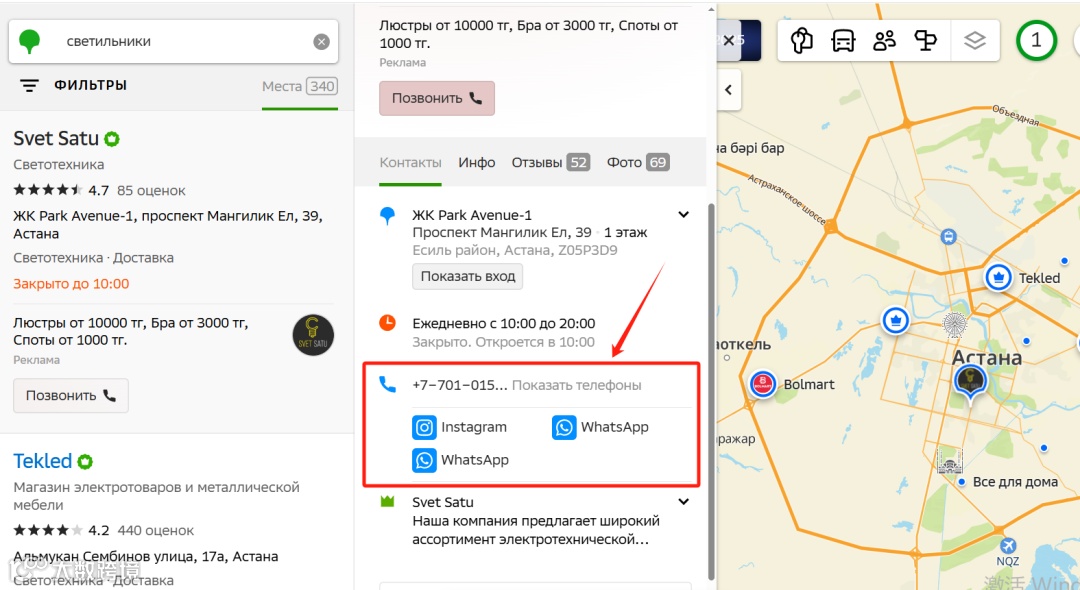
Task: Open the Svet Satu round logo thumbnail
Action: click(x=313, y=335)
